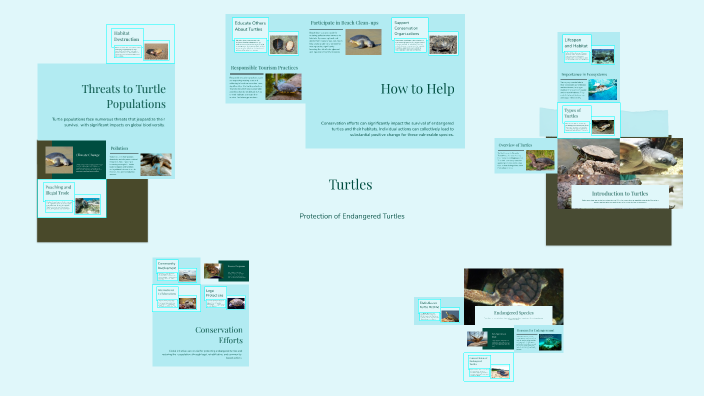Open the Community Involvement subtopic
The image size is (704, 396).
pyautogui.click(x=167, y=265)
